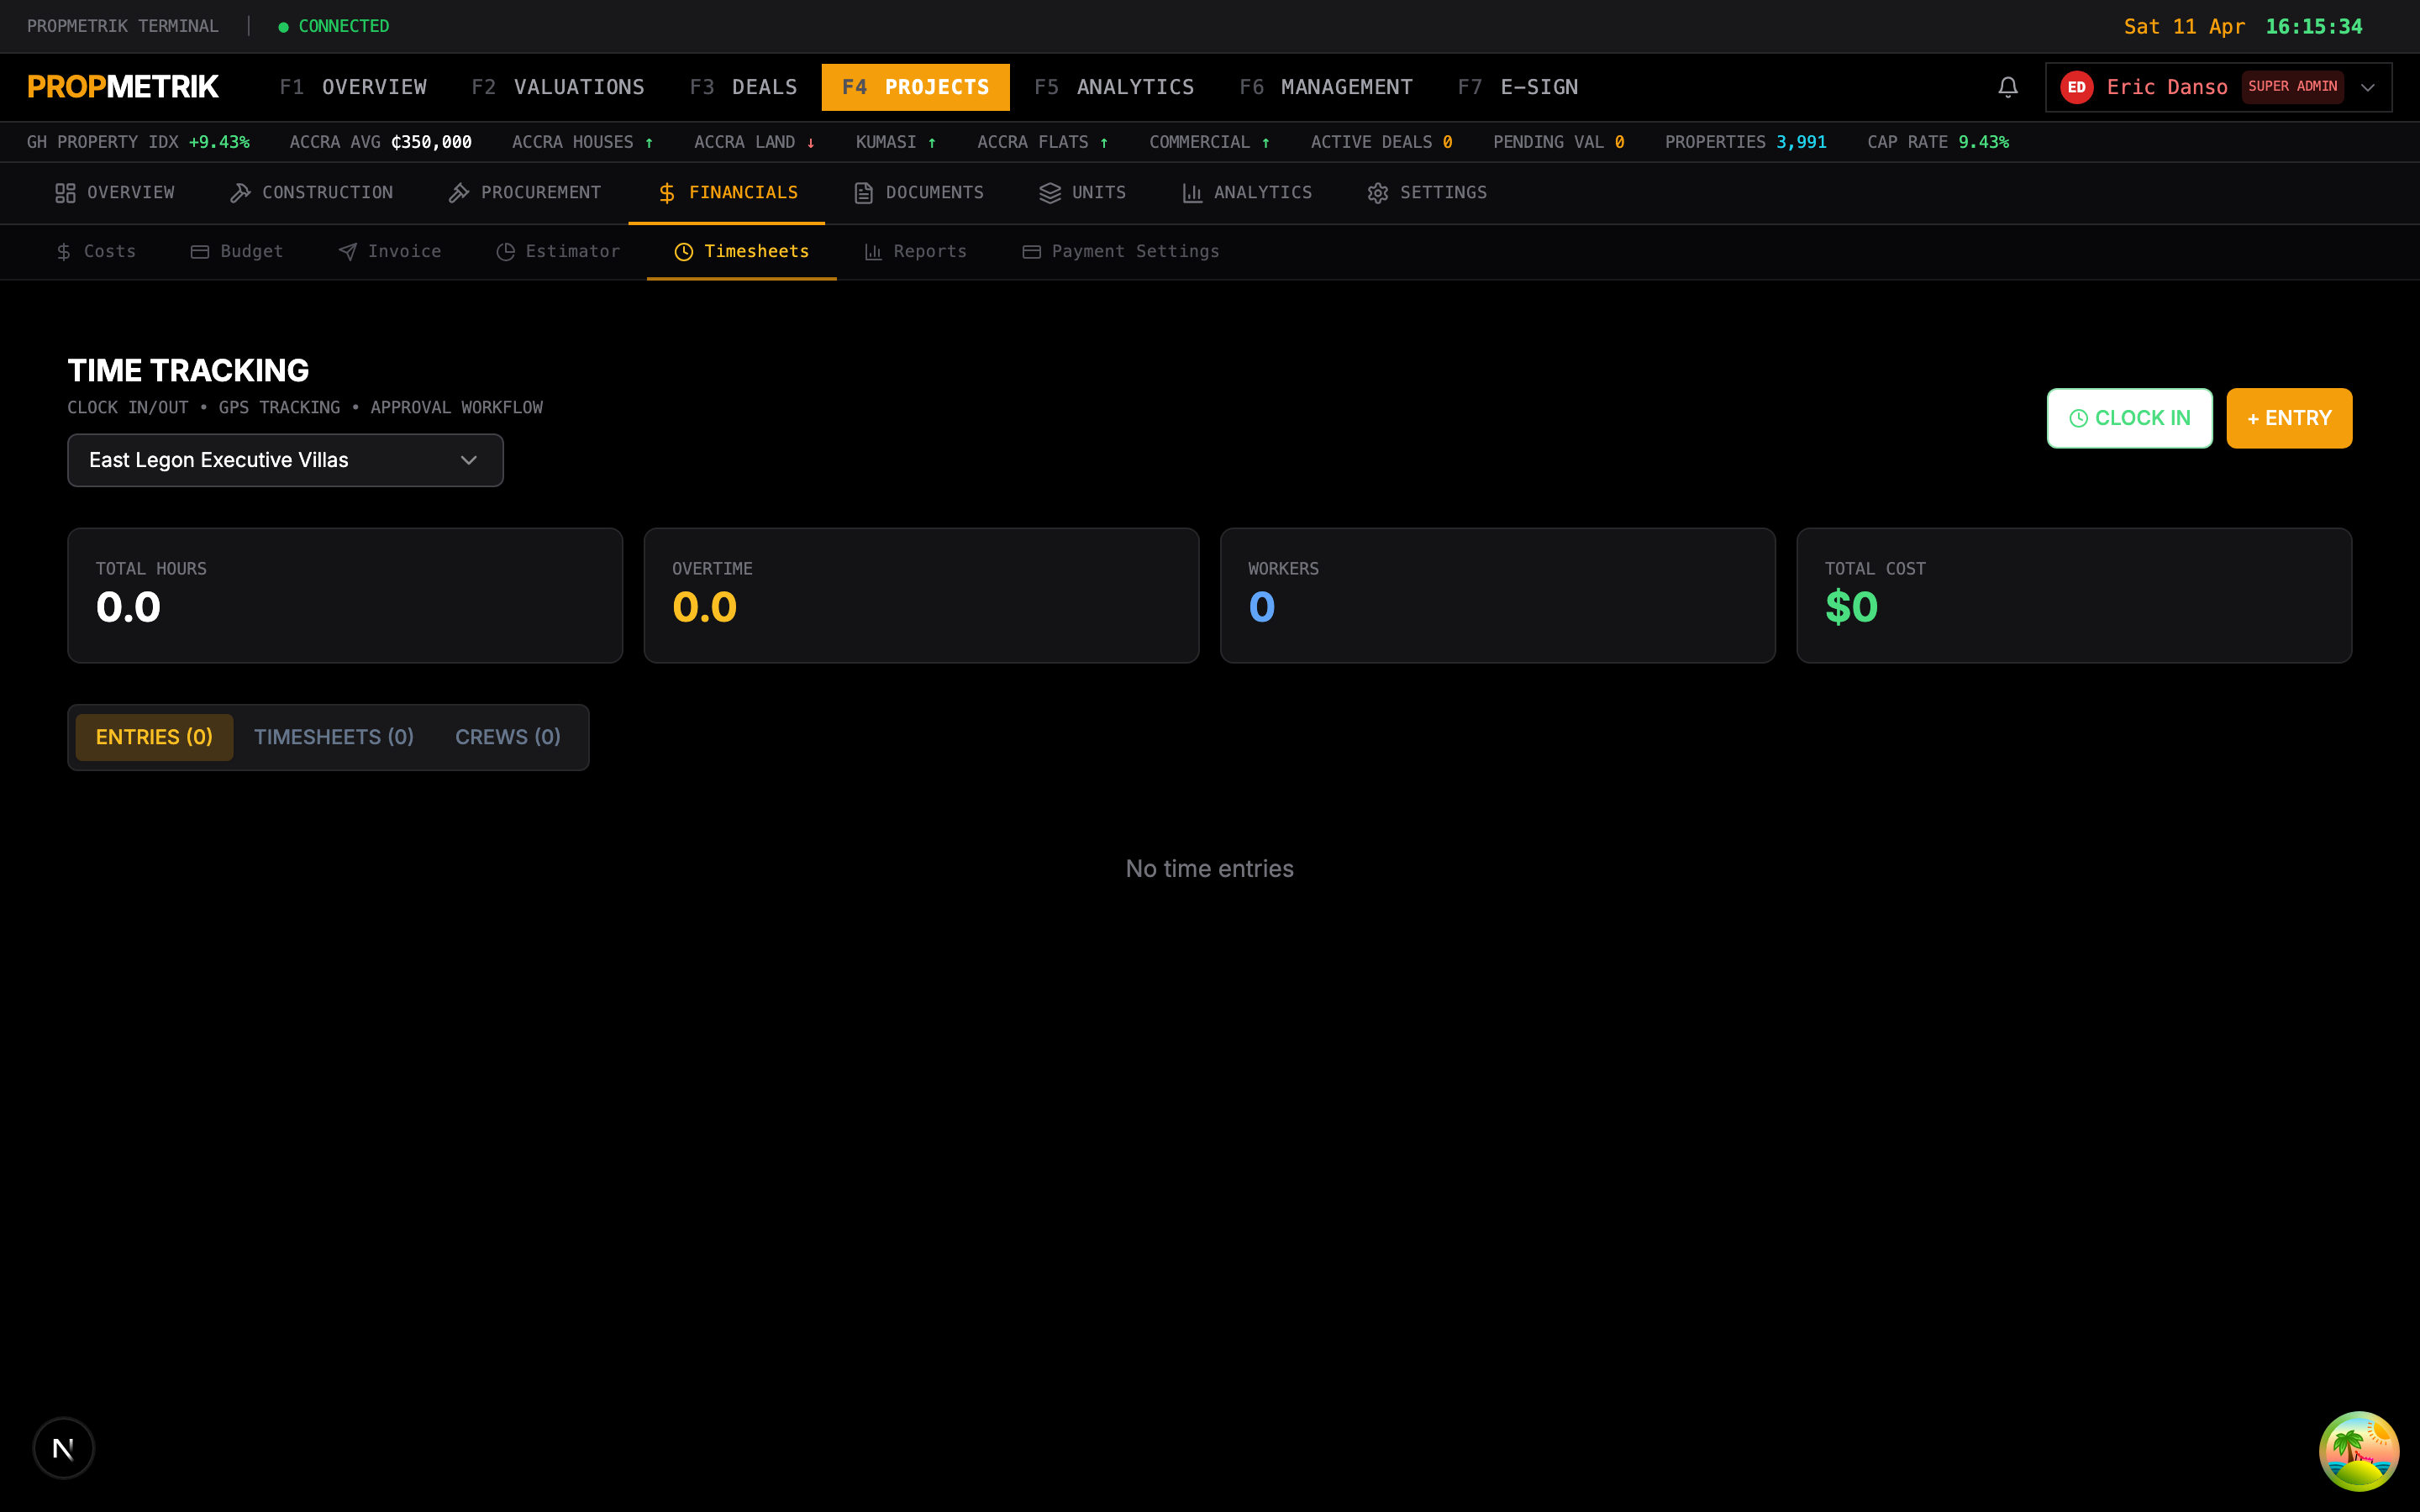Select the Timesheets sub-tab

point(741,252)
